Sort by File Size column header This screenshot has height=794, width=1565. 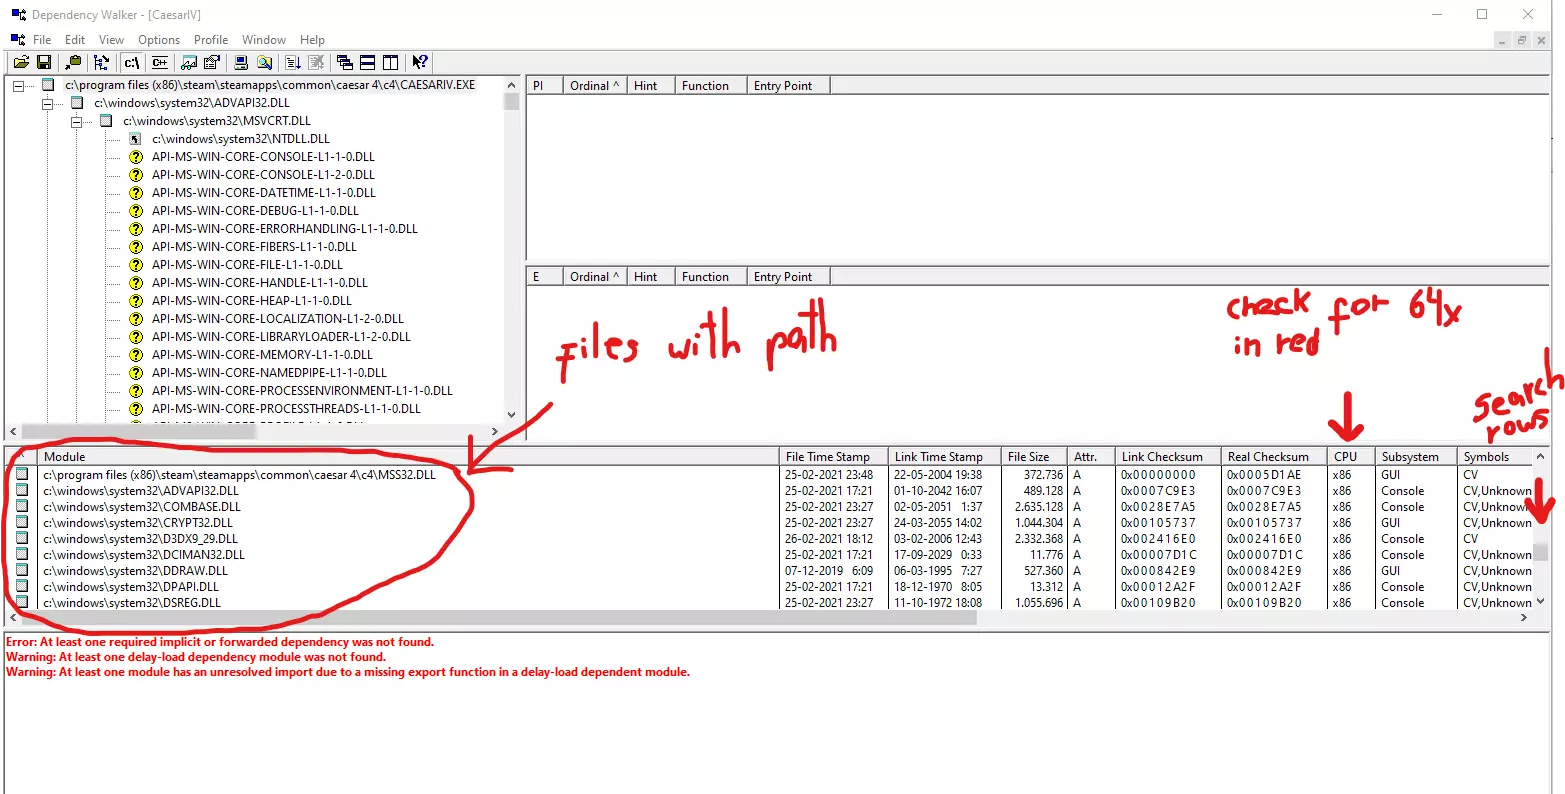point(1035,457)
